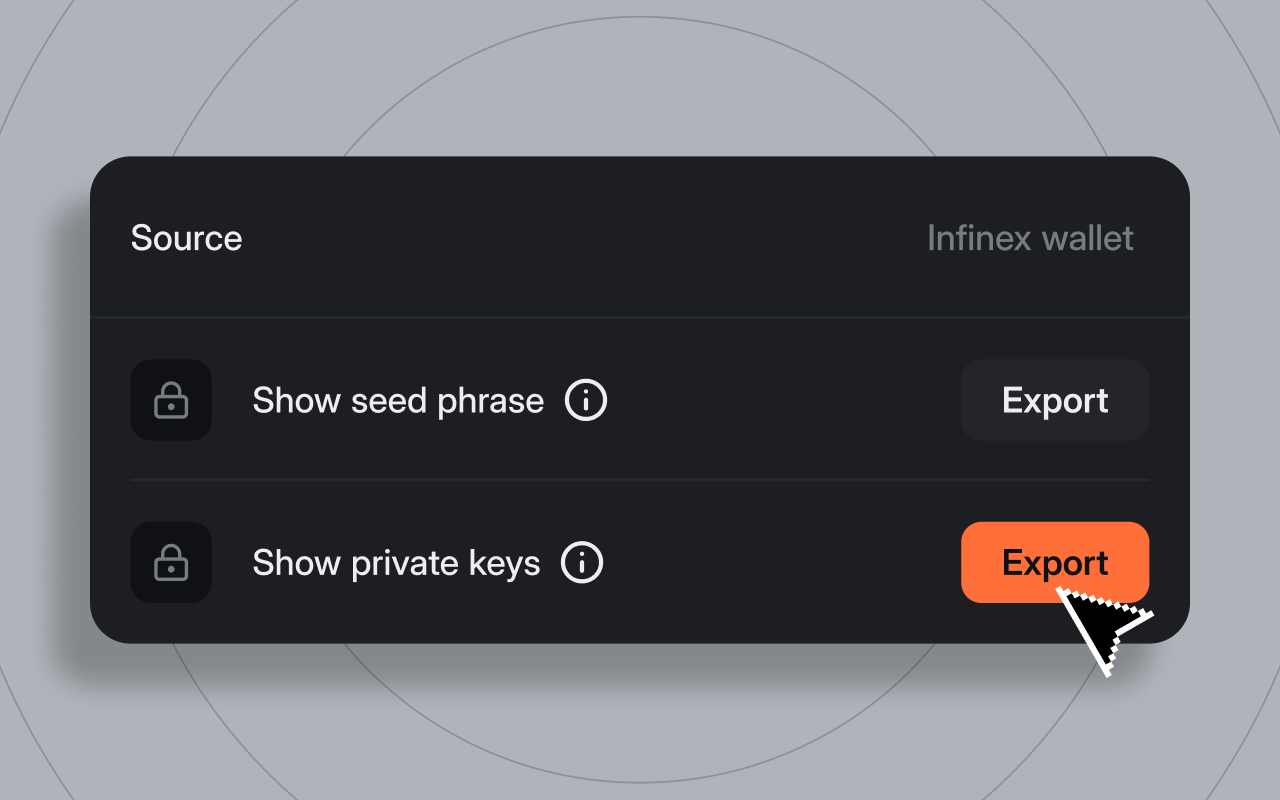The height and width of the screenshot is (800, 1280).
Task: Click the gray Export button for seed phrase
Action: [x=1055, y=400]
